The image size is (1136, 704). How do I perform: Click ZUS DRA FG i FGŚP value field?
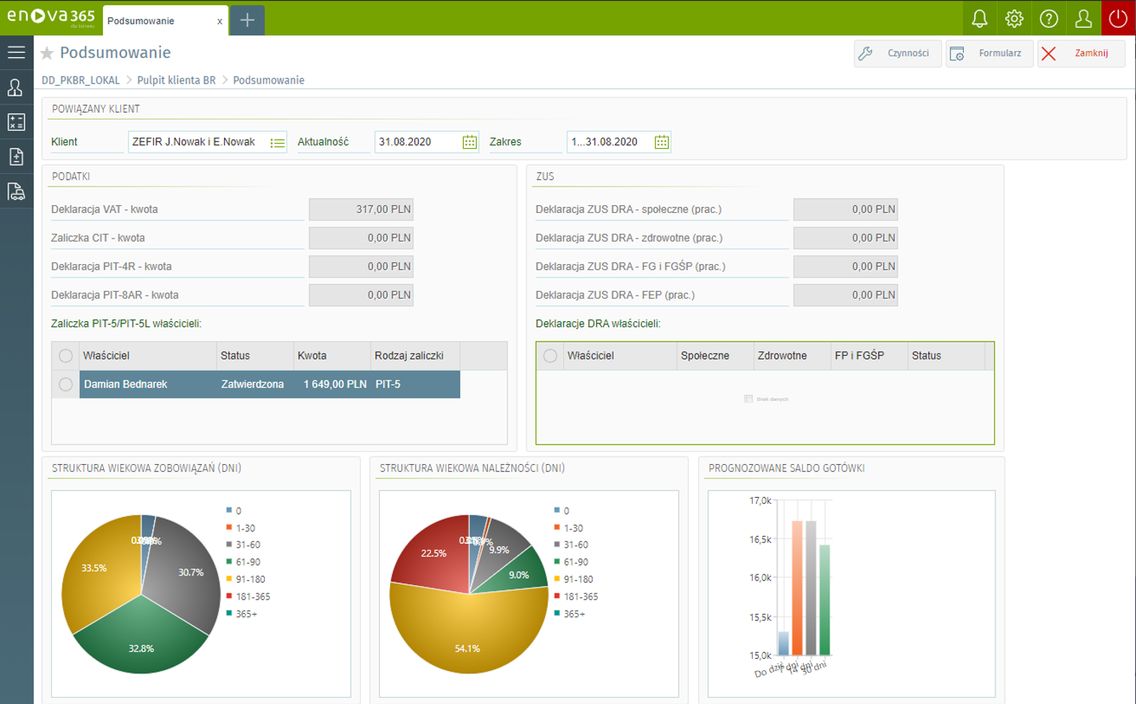coord(845,267)
